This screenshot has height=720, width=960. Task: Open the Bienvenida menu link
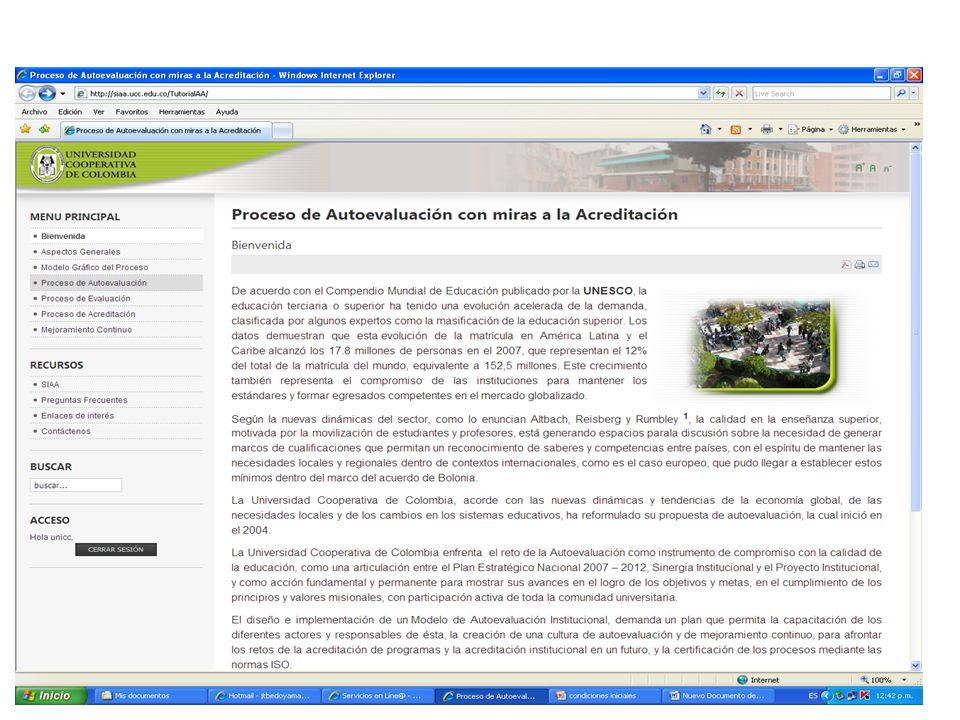[x=63, y=236]
